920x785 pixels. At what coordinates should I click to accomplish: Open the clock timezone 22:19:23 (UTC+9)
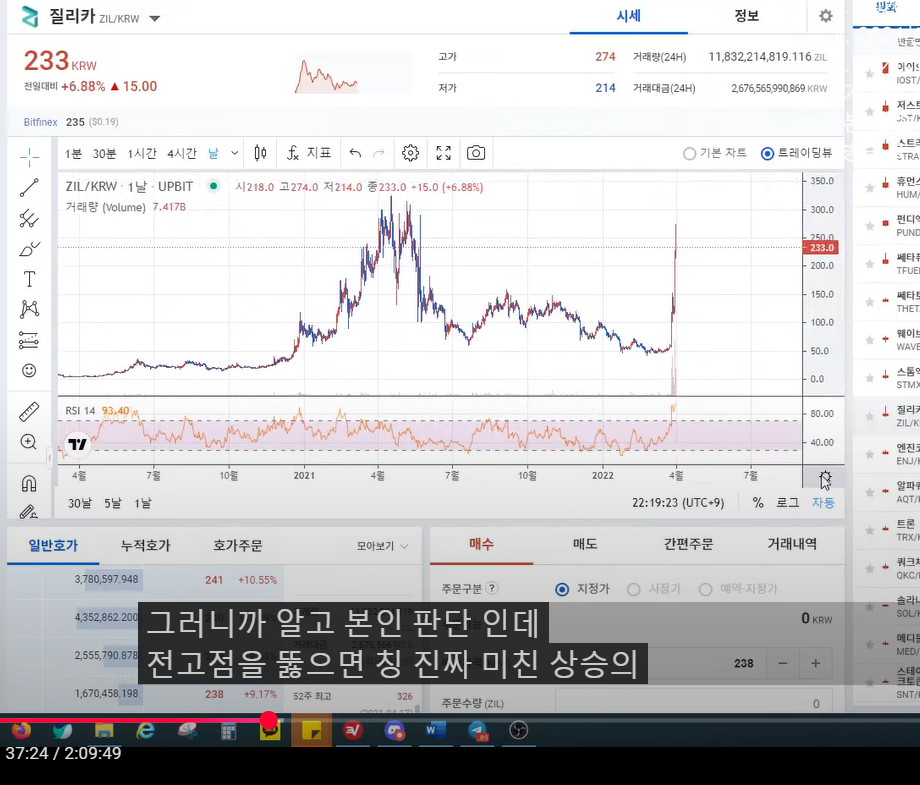tap(678, 503)
